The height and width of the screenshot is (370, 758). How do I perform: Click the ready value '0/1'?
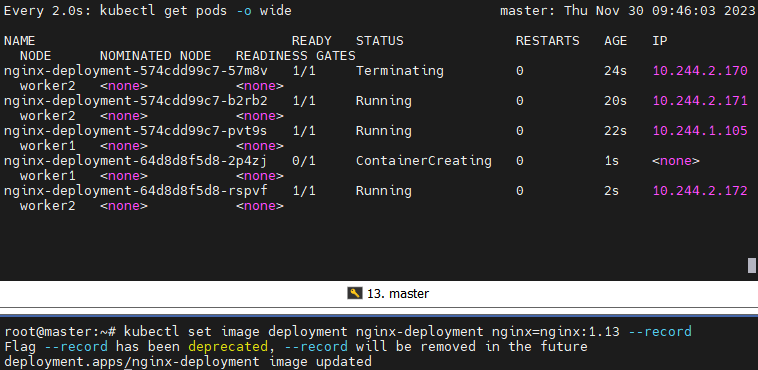(x=304, y=161)
